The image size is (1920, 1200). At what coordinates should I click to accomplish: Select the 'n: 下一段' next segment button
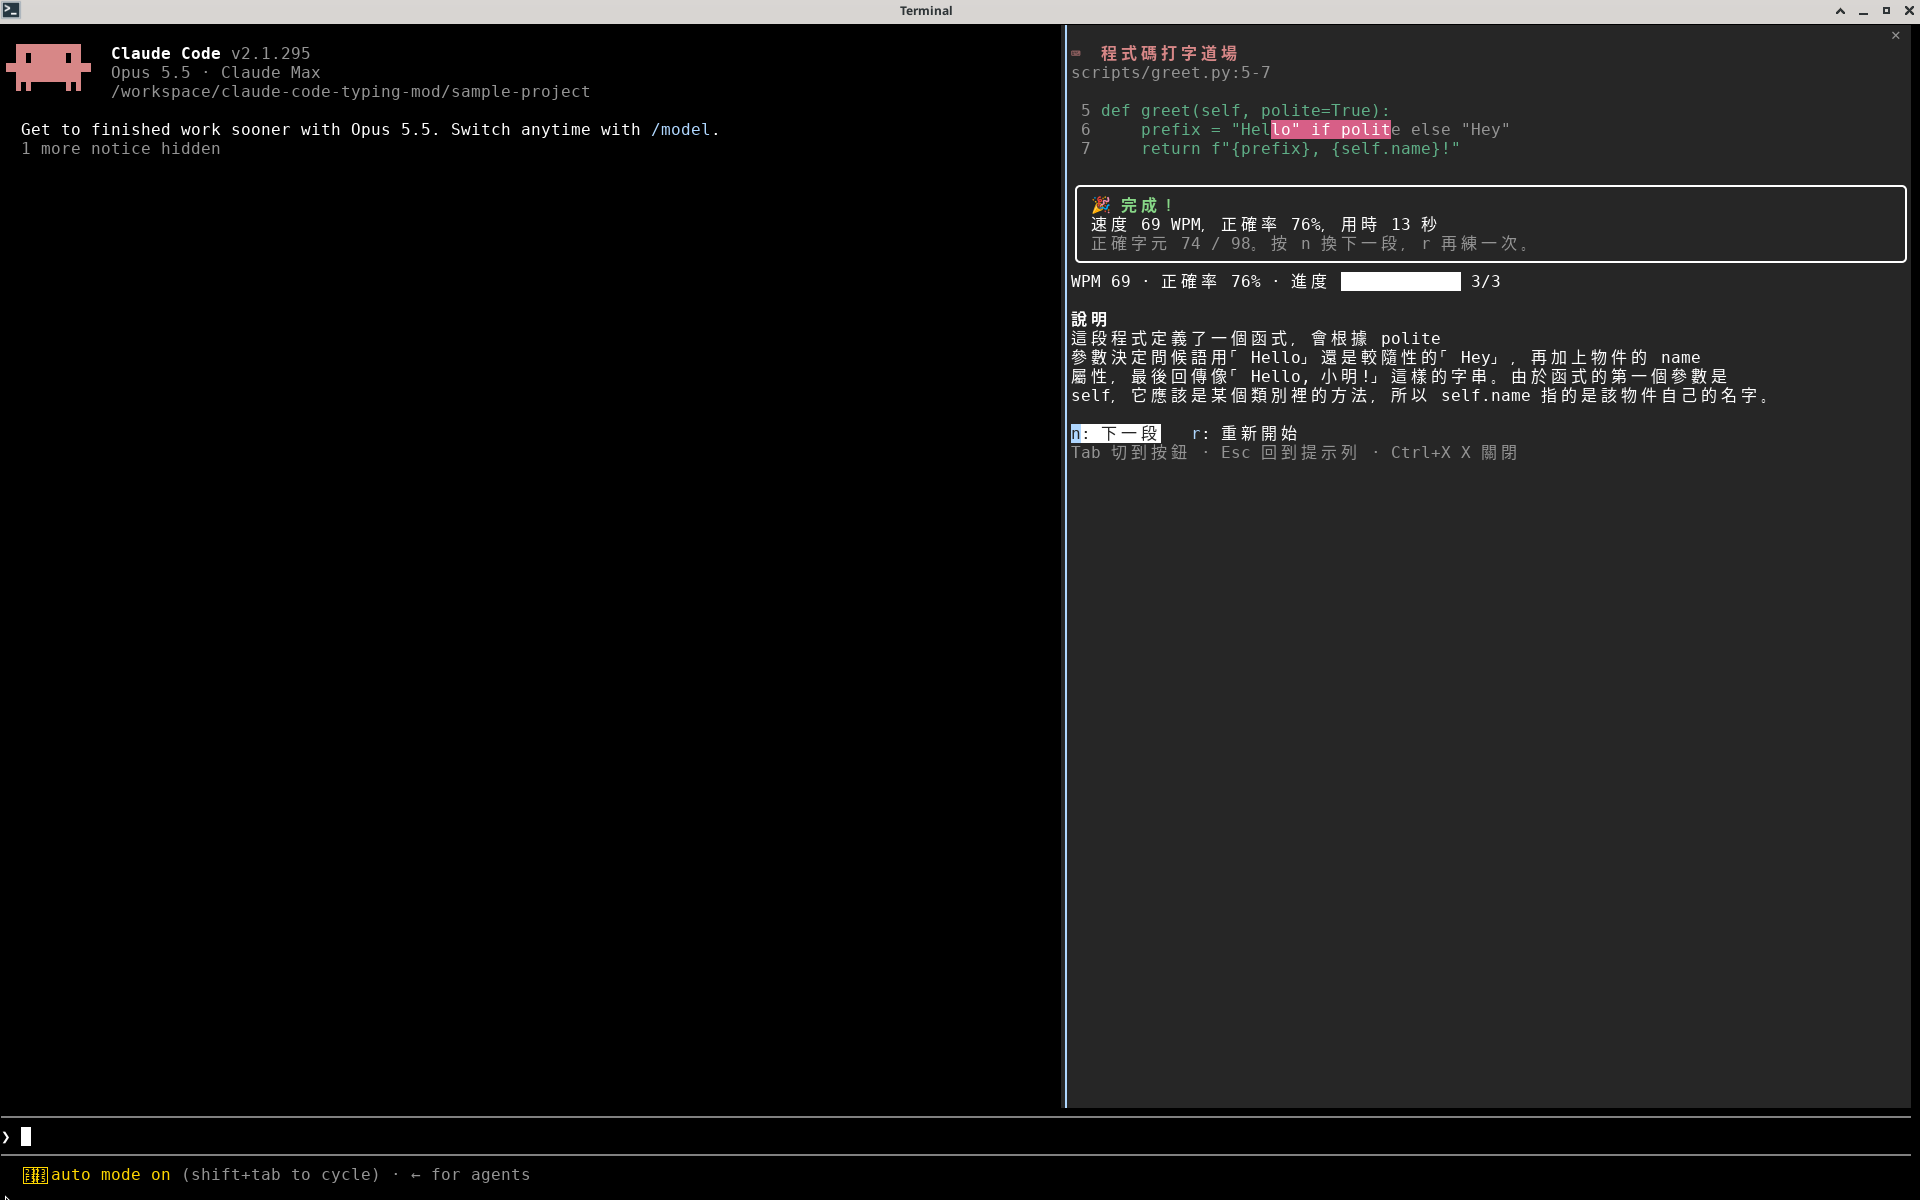[x=1115, y=433]
